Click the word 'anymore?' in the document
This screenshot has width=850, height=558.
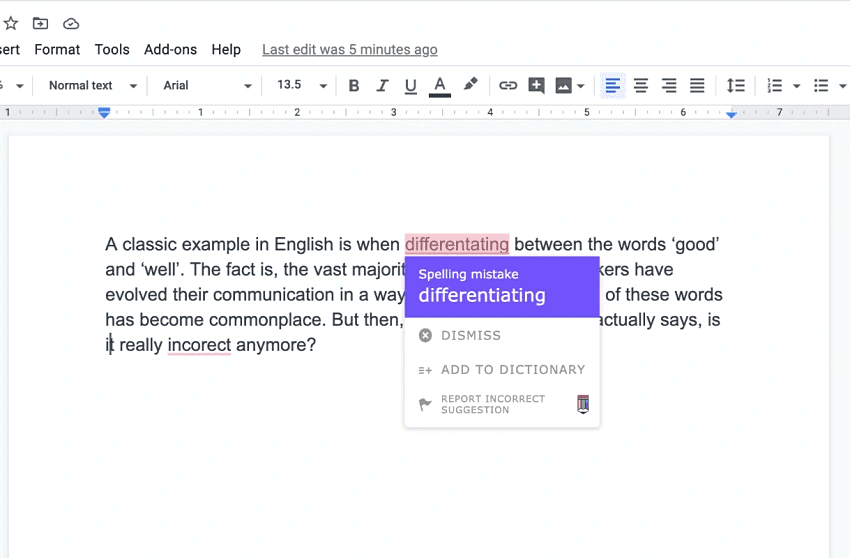[x=276, y=345]
